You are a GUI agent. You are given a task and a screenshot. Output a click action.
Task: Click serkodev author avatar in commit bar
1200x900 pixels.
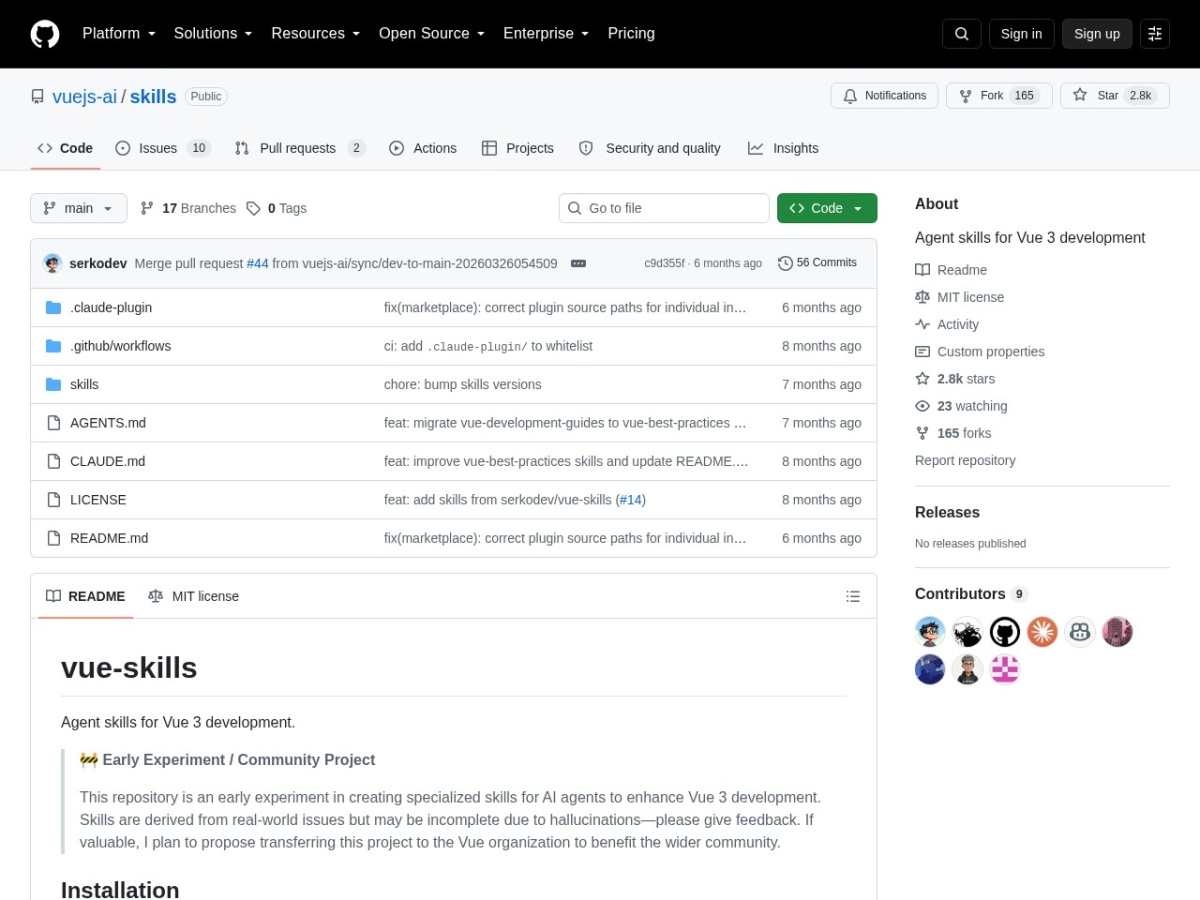[53, 263]
